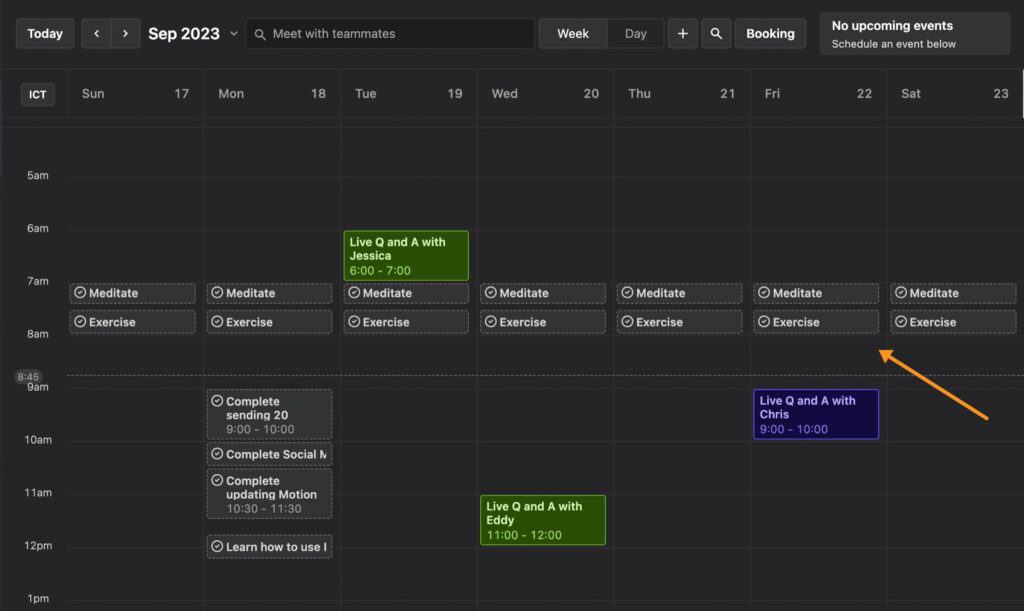The image size is (1024, 611).
Task: Open the Booking page
Action: pos(770,33)
